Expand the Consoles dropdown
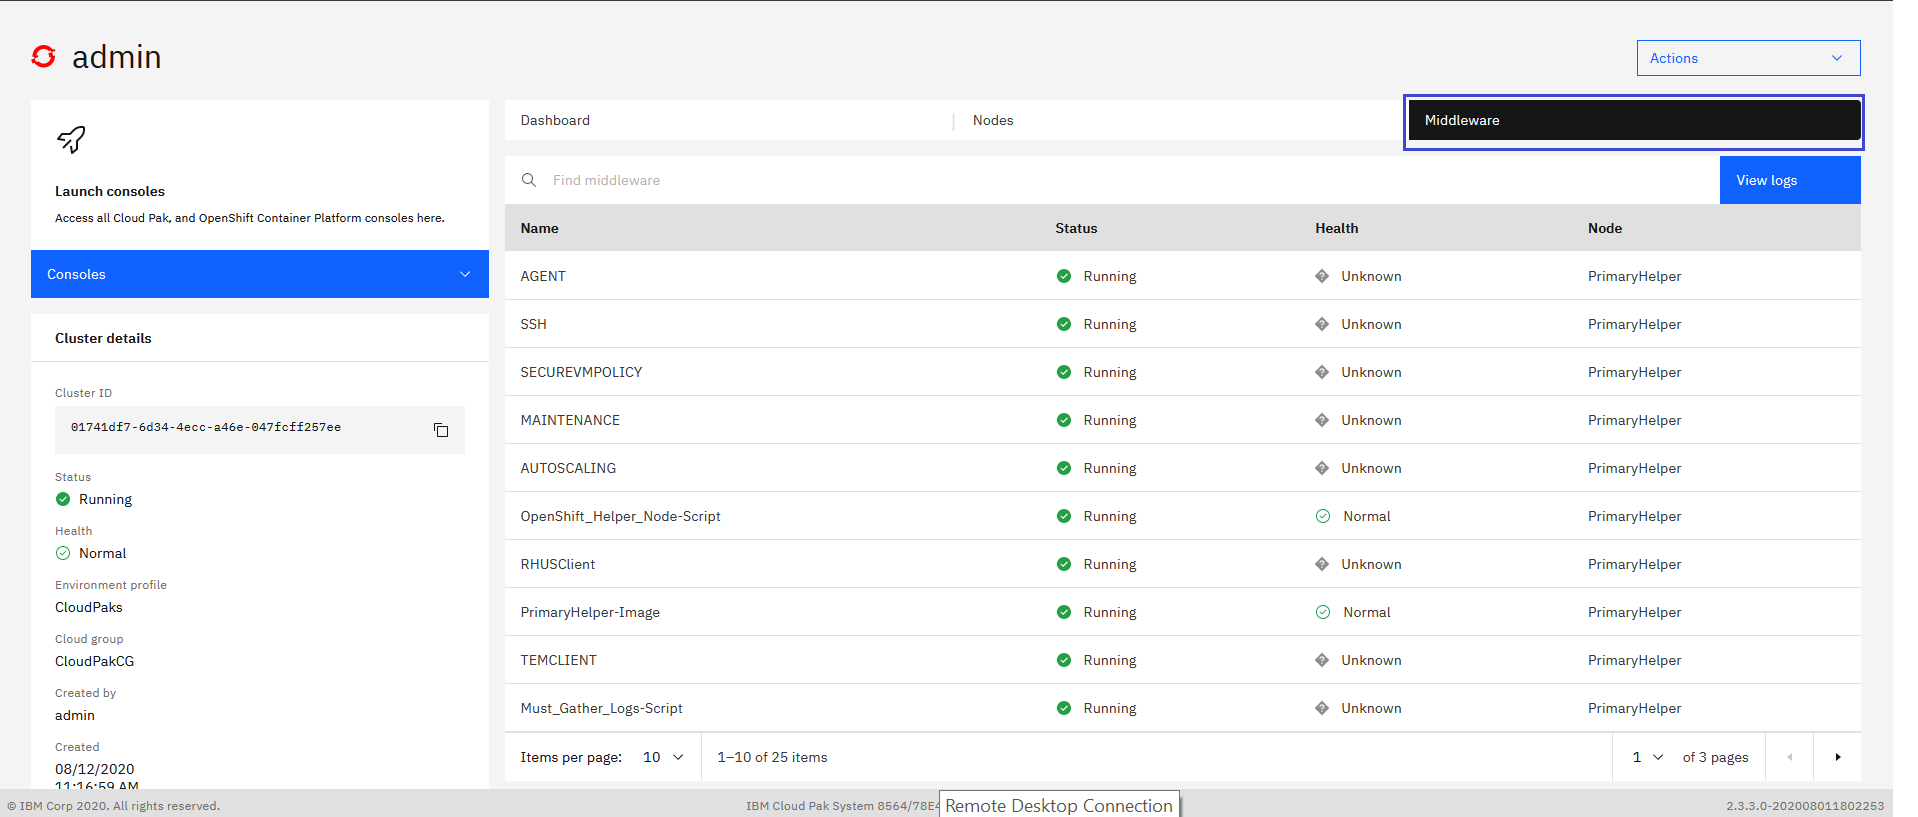 coord(260,274)
